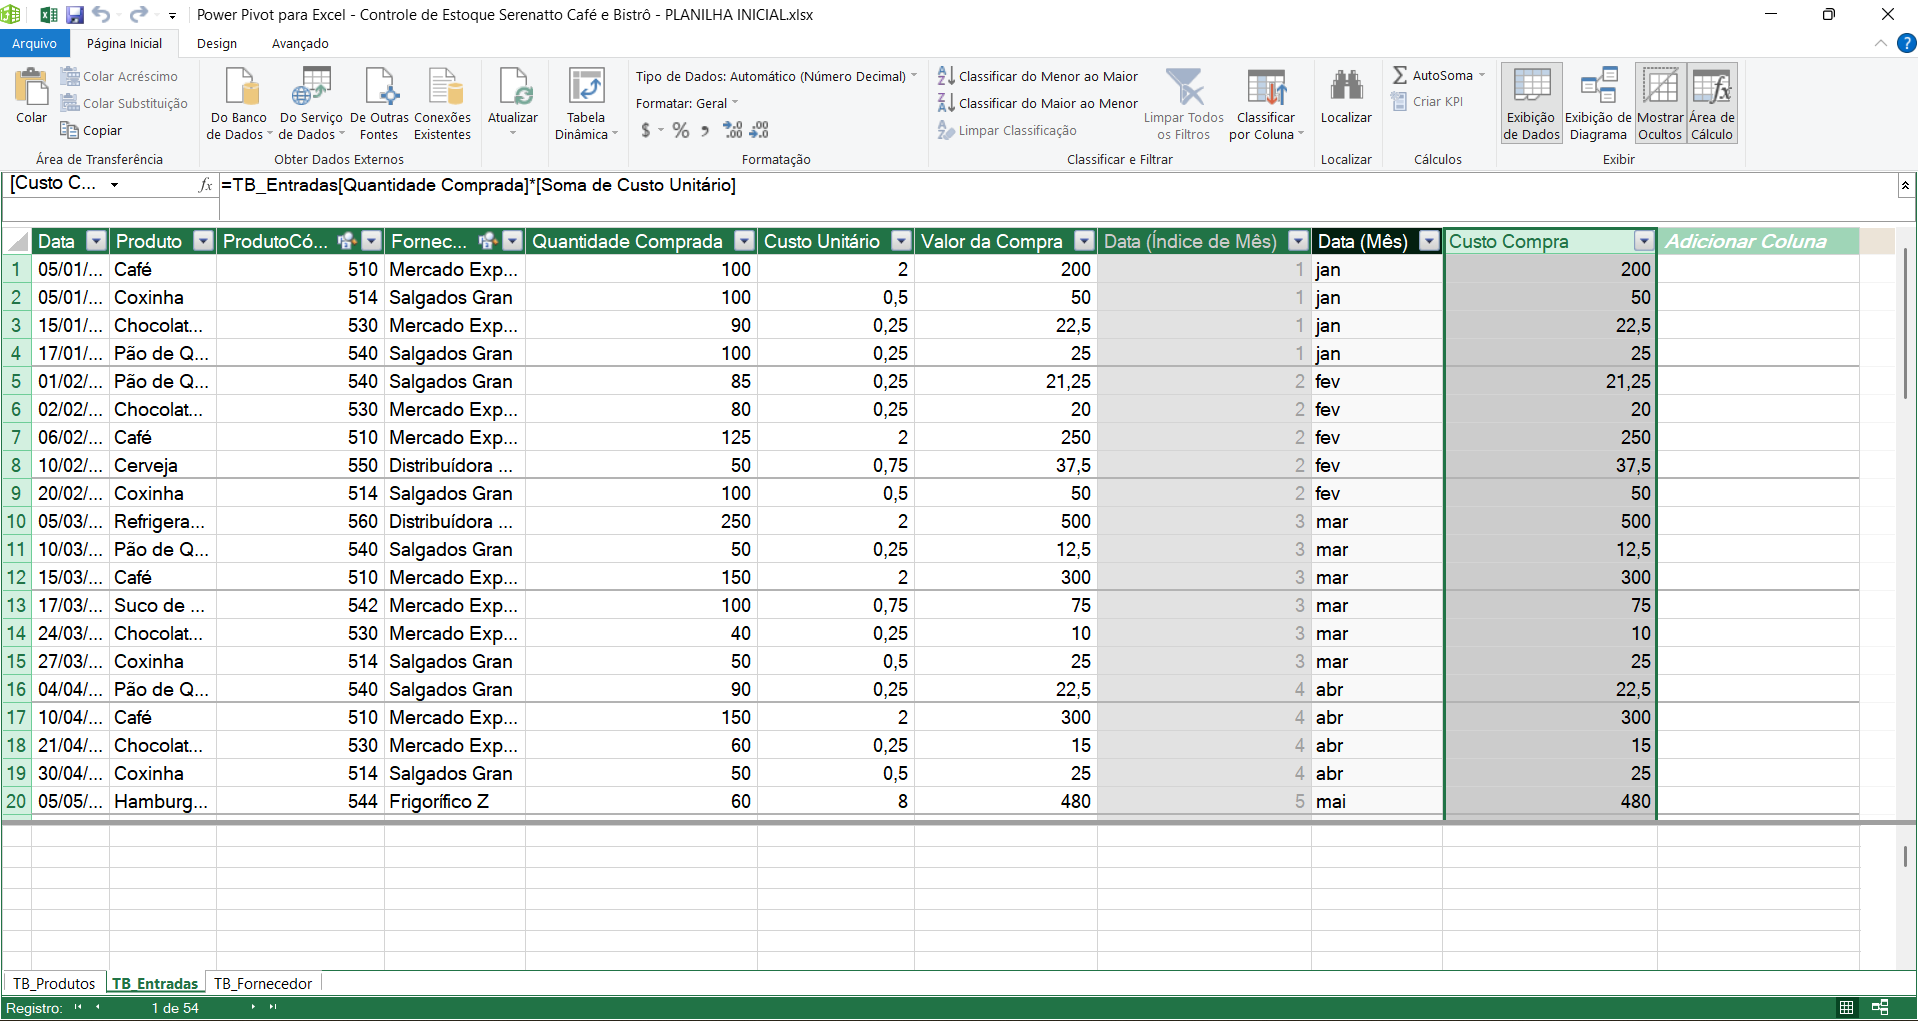Open Custo Unitário filter dropdown
Screen dimensions: 1918x1021
pos(901,240)
